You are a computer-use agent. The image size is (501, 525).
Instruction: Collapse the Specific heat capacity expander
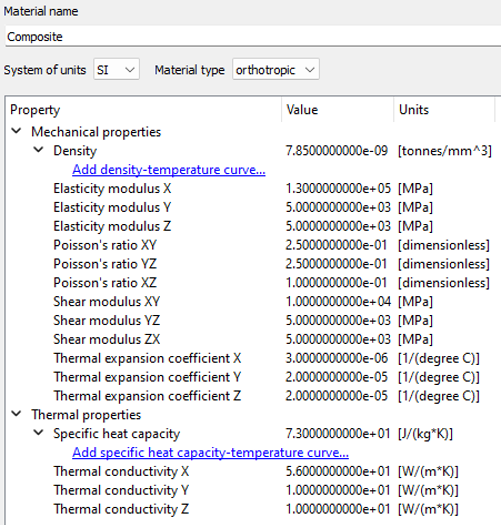click(39, 433)
